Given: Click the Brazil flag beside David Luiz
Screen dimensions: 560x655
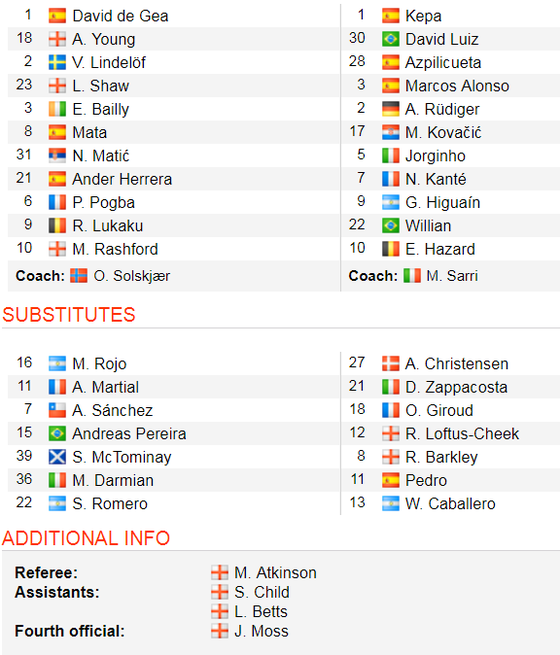Looking at the screenshot, I should 390,39.
